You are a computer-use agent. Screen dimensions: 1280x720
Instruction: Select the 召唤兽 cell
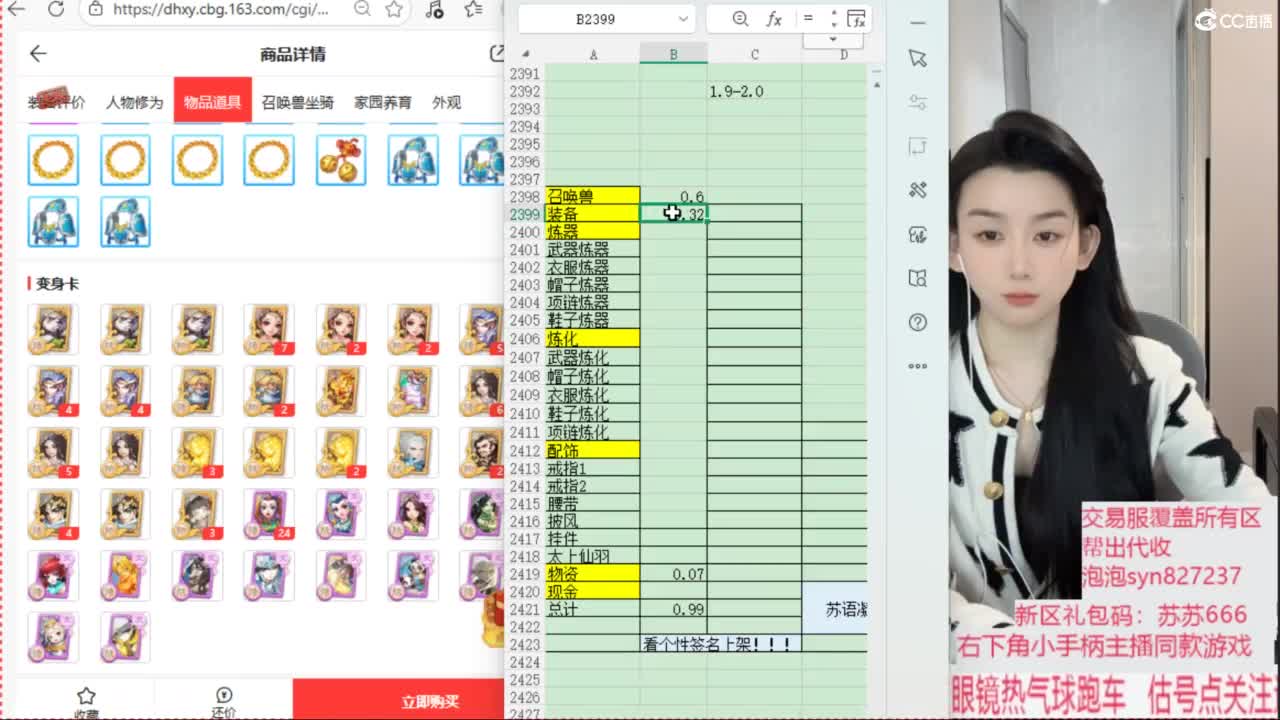point(593,196)
